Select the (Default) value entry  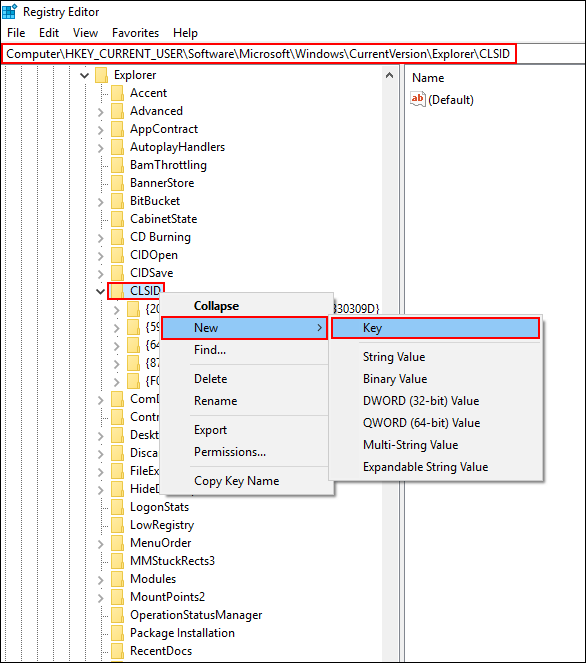[451, 100]
